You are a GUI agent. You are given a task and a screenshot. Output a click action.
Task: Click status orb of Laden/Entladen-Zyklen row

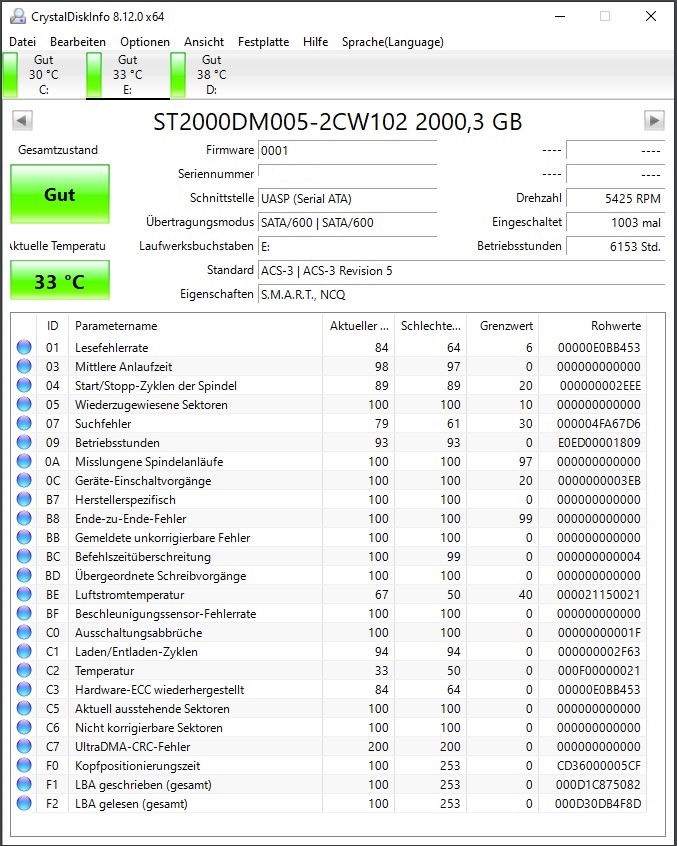coord(24,651)
